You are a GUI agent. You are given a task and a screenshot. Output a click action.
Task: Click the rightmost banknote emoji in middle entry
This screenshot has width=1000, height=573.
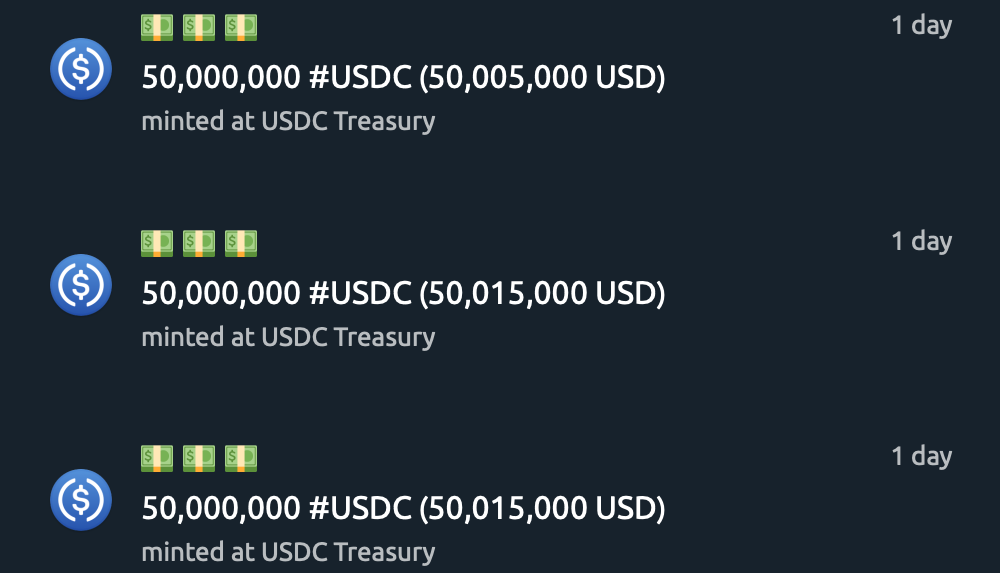[241, 243]
